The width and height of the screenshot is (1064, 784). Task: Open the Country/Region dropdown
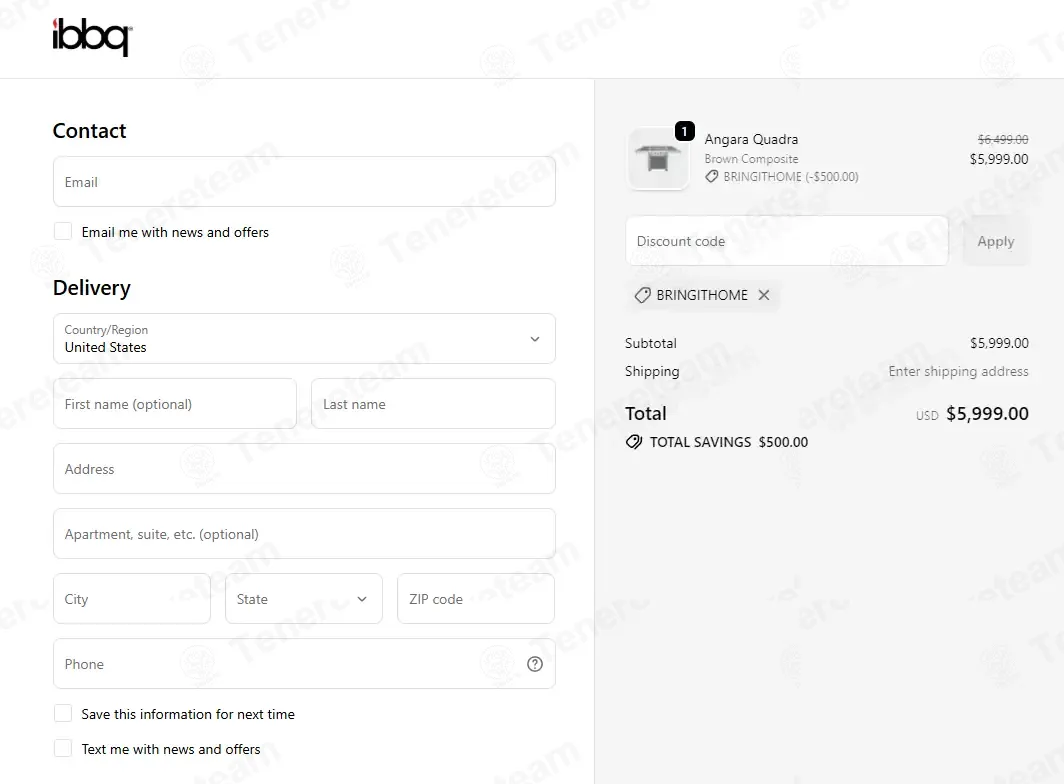pyautogui.click(x=304, y=339)
